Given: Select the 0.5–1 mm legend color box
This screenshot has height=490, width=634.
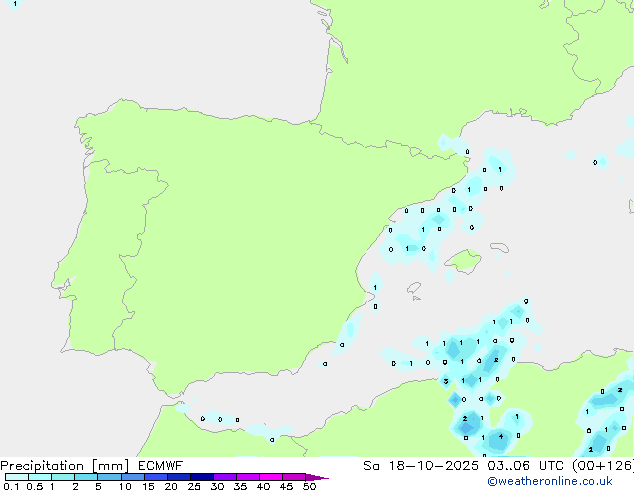Looking at the screenshot, I should 40,477.
